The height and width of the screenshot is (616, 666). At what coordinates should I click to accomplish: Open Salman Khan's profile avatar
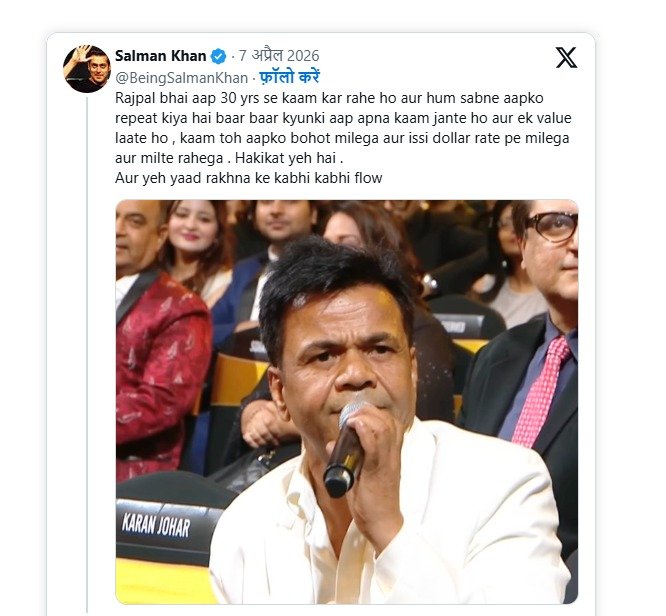pyautogui.click(x=87, y=69)
